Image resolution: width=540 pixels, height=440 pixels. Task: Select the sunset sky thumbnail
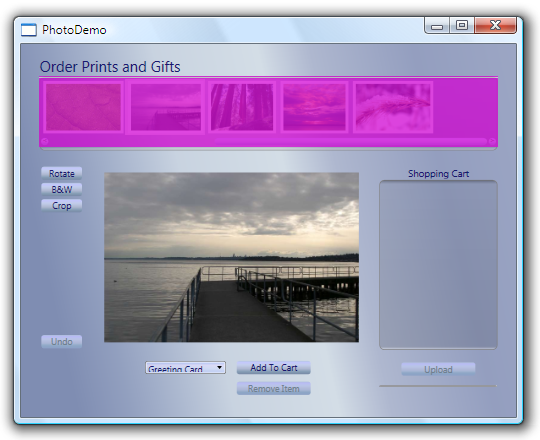(x=314, y=107)
